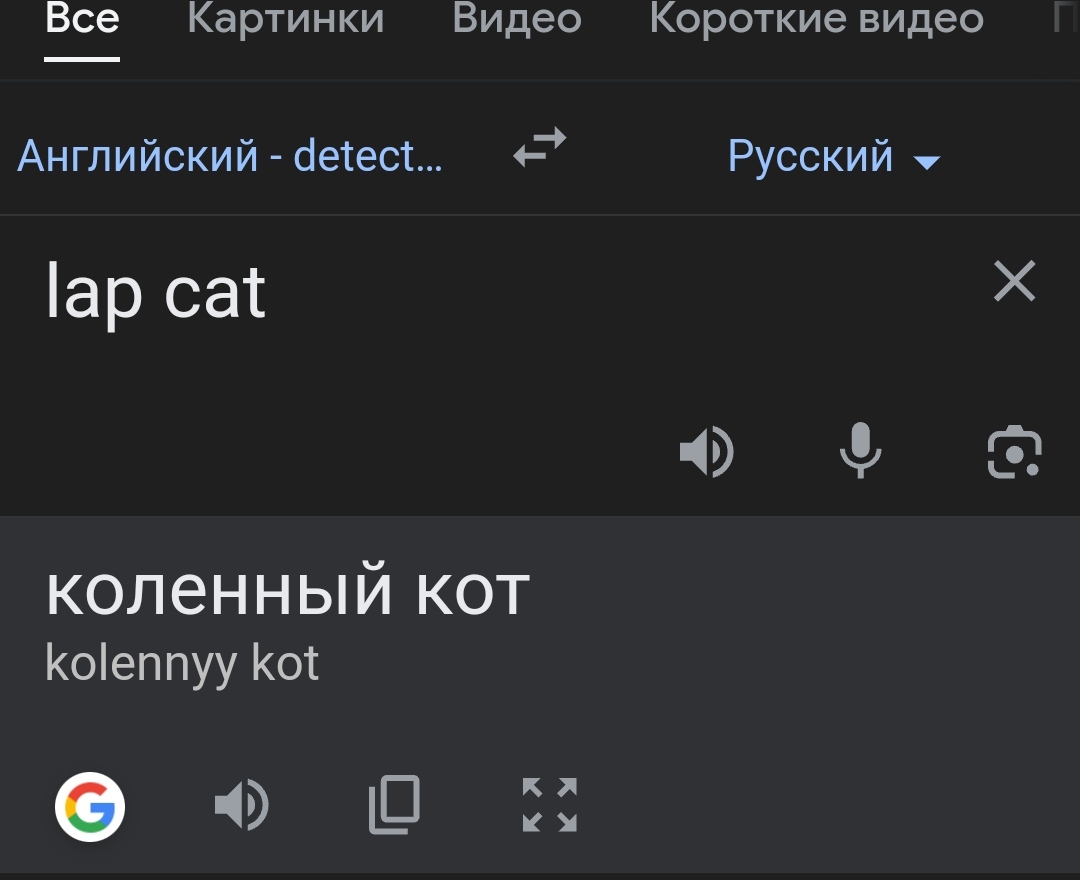
Task: Expand the Русский dropdown arrow
Action: [926, 163]
